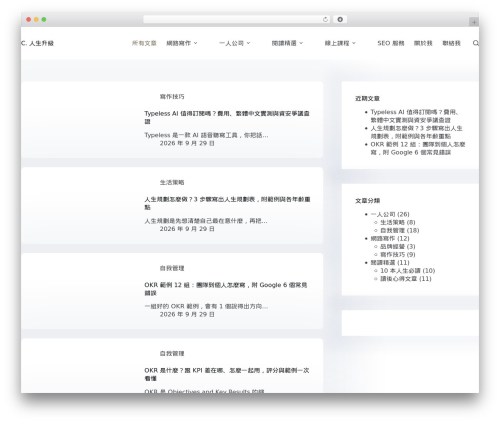
Task: Open 品牌經營 (3) subcategory in sidebar
Action: (x=398, y=246)
